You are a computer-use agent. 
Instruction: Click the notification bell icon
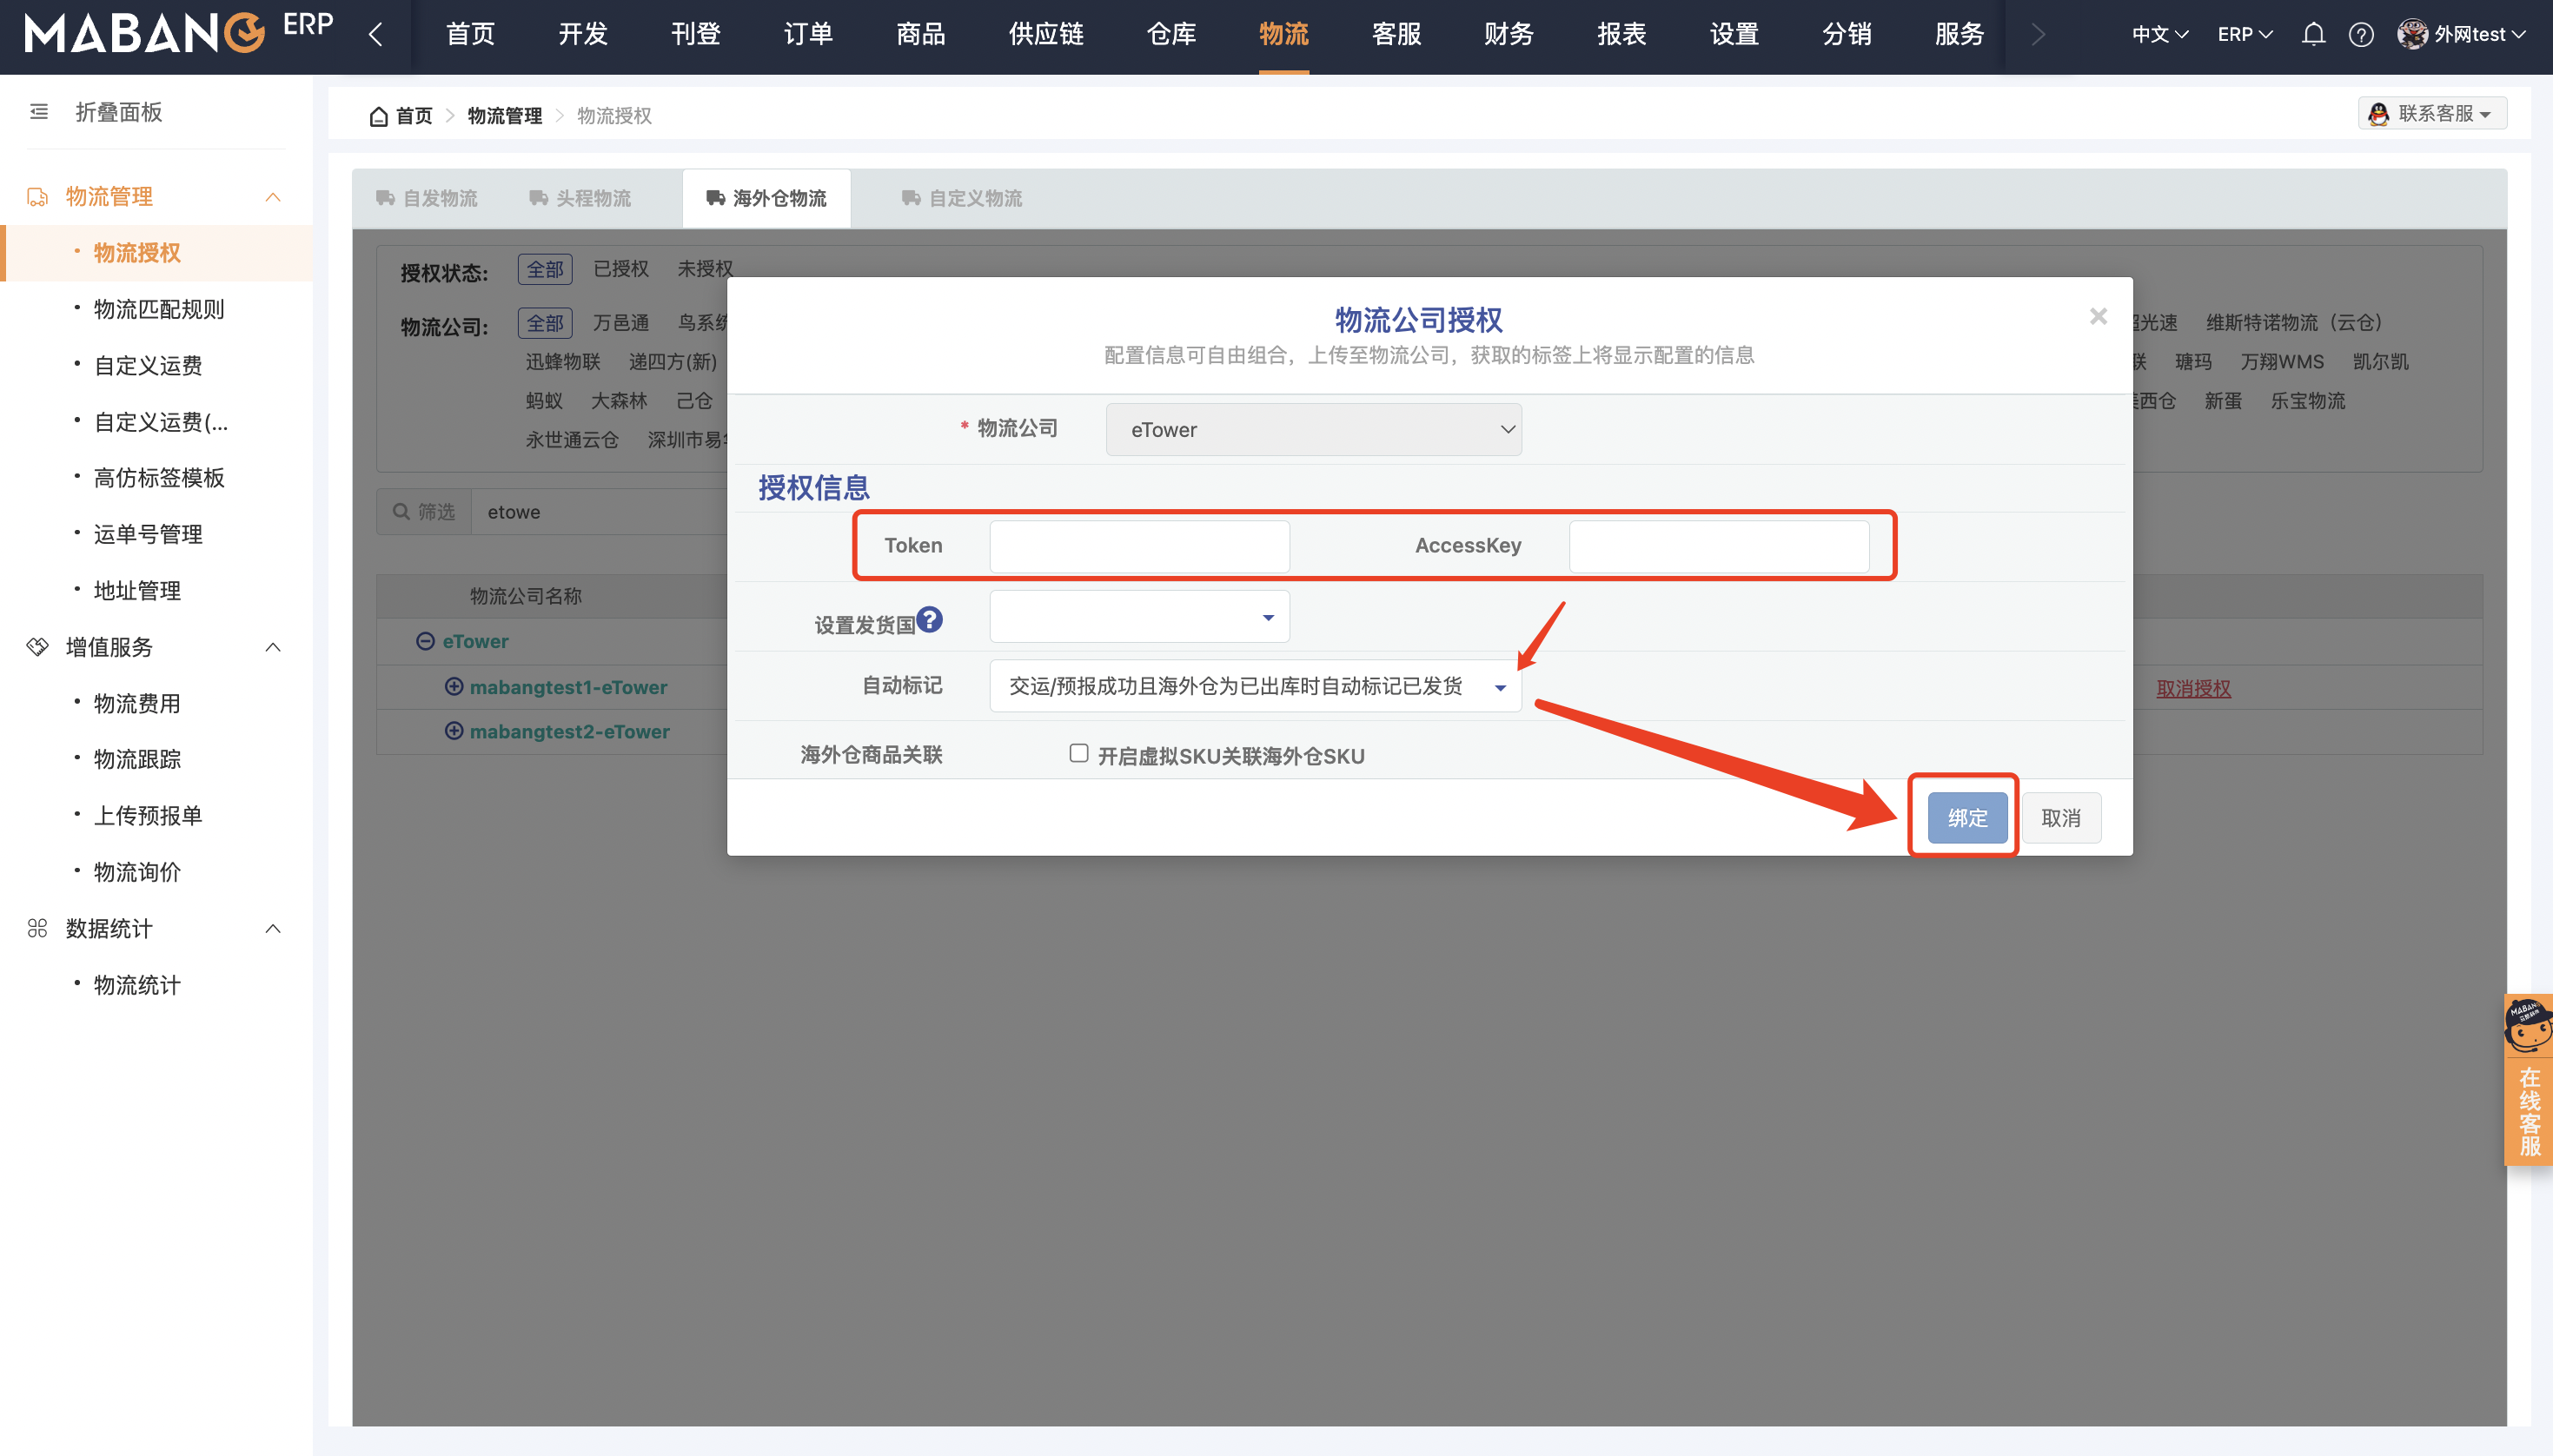click(2313, 35)
